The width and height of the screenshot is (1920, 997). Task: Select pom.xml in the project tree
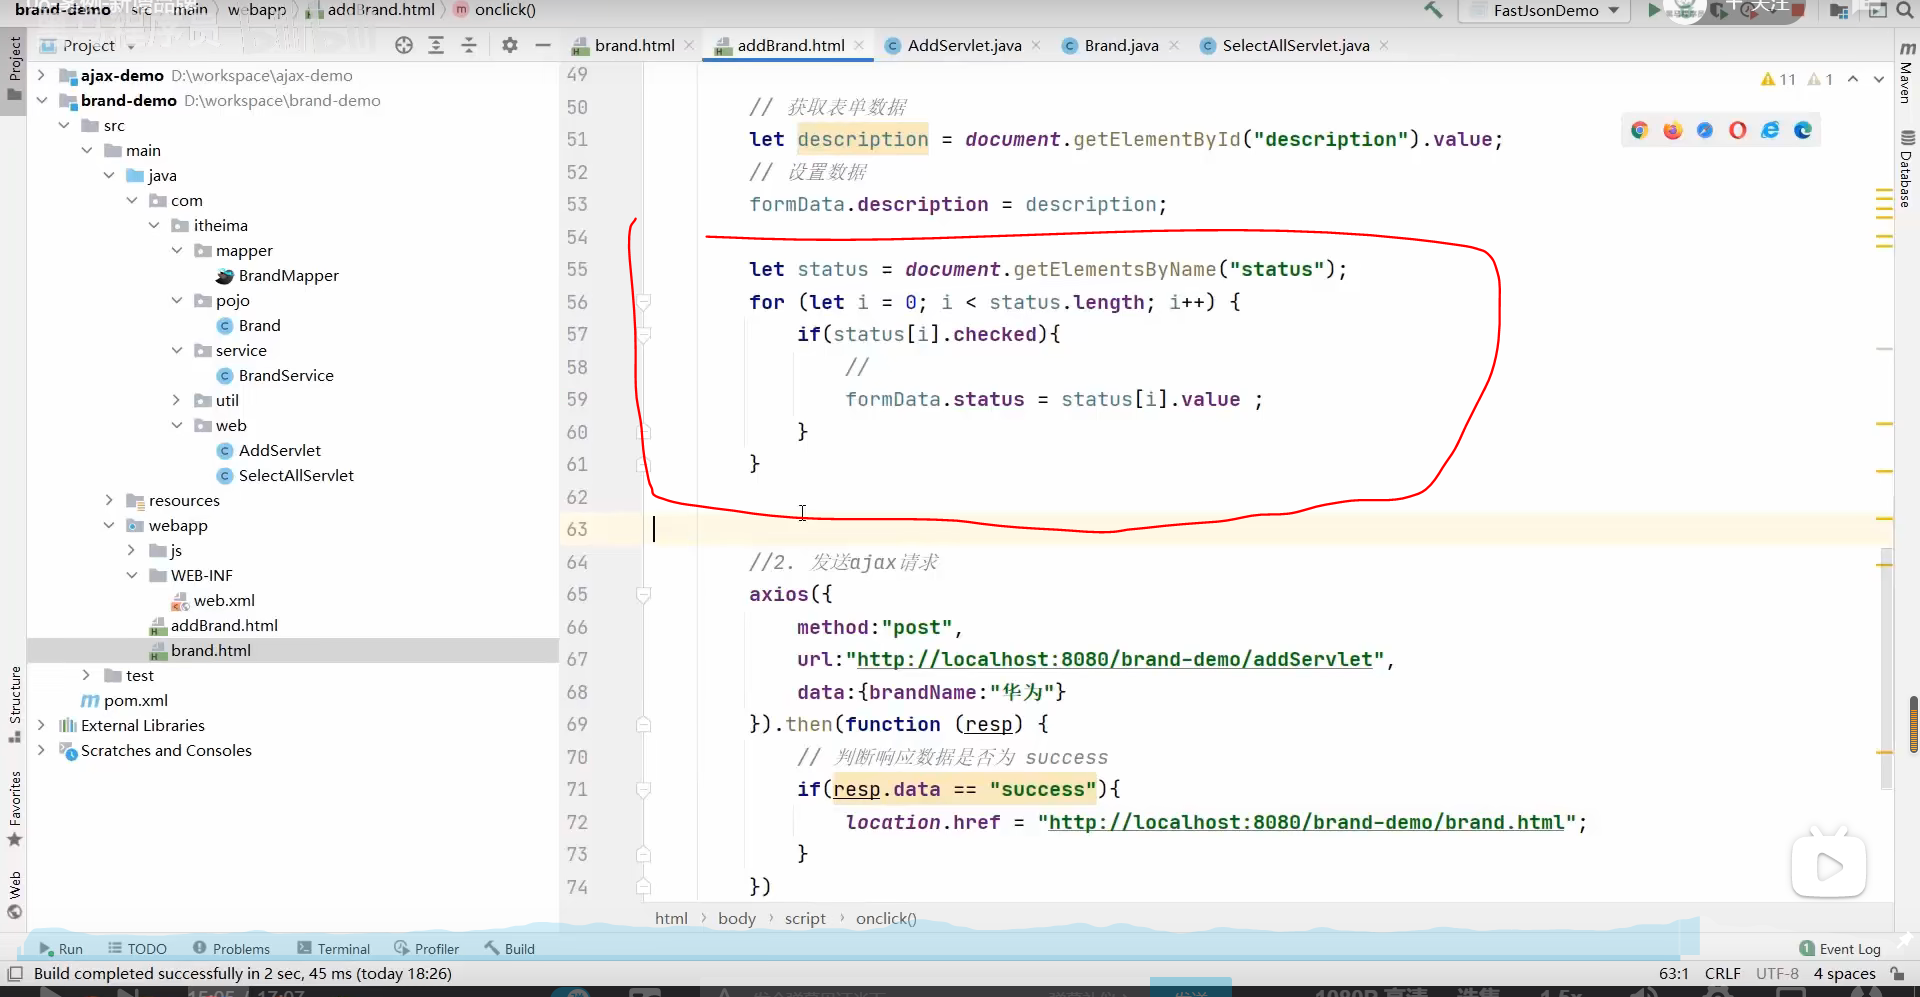136,700
